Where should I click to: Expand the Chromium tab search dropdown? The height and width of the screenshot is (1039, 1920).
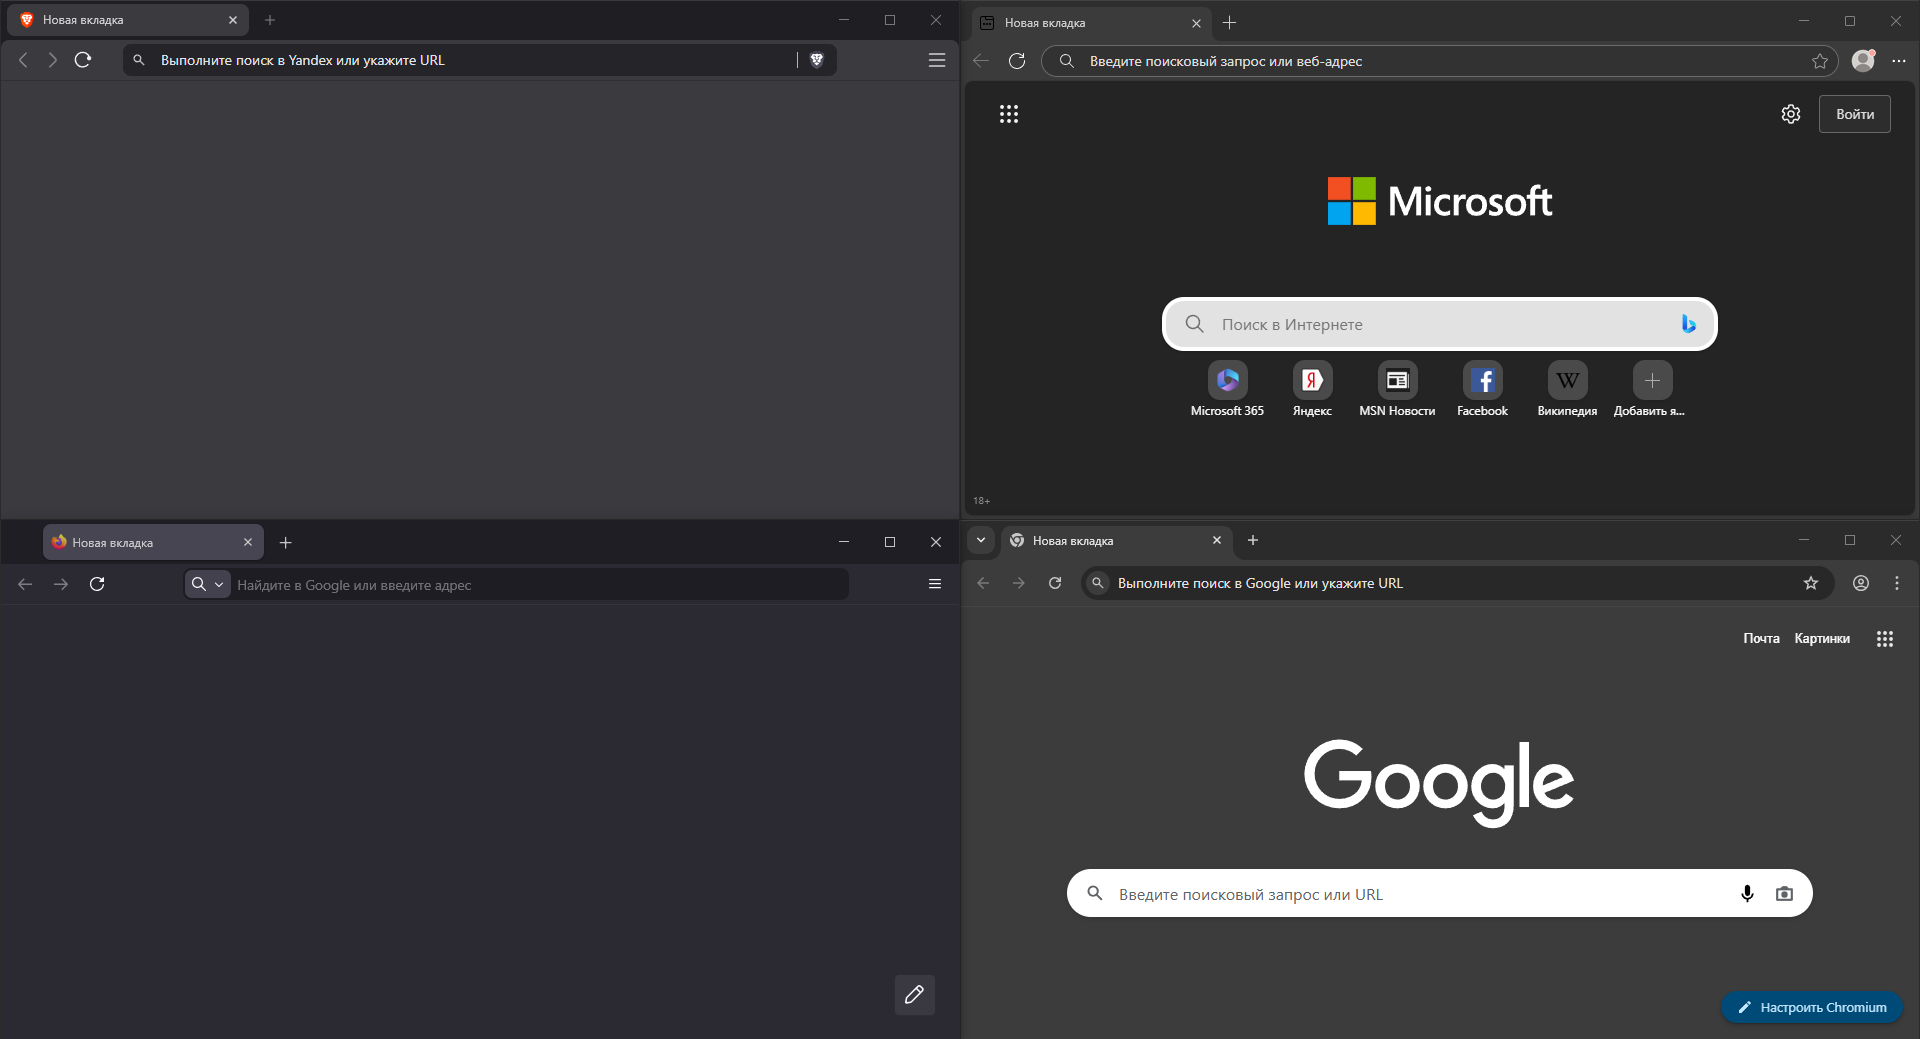click(x=981, y=540)
